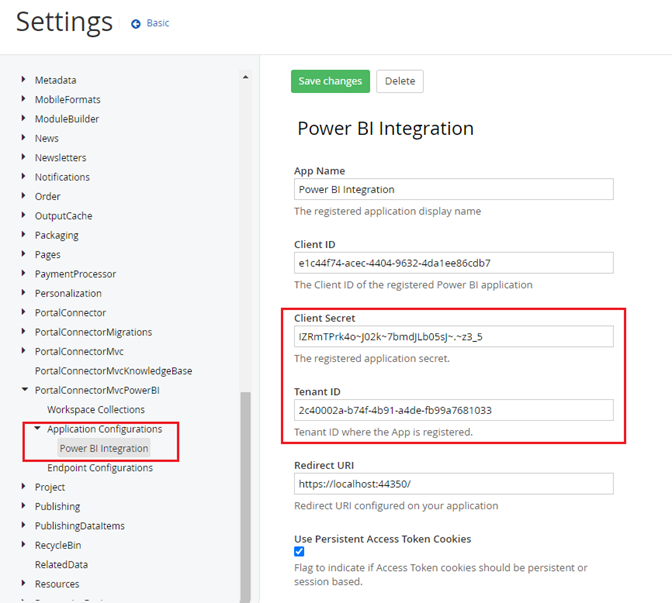The height and width of the screenshot is (603, 672).
Task: Select PaymentProcessor in the settings tree
Action: point(75,274)
